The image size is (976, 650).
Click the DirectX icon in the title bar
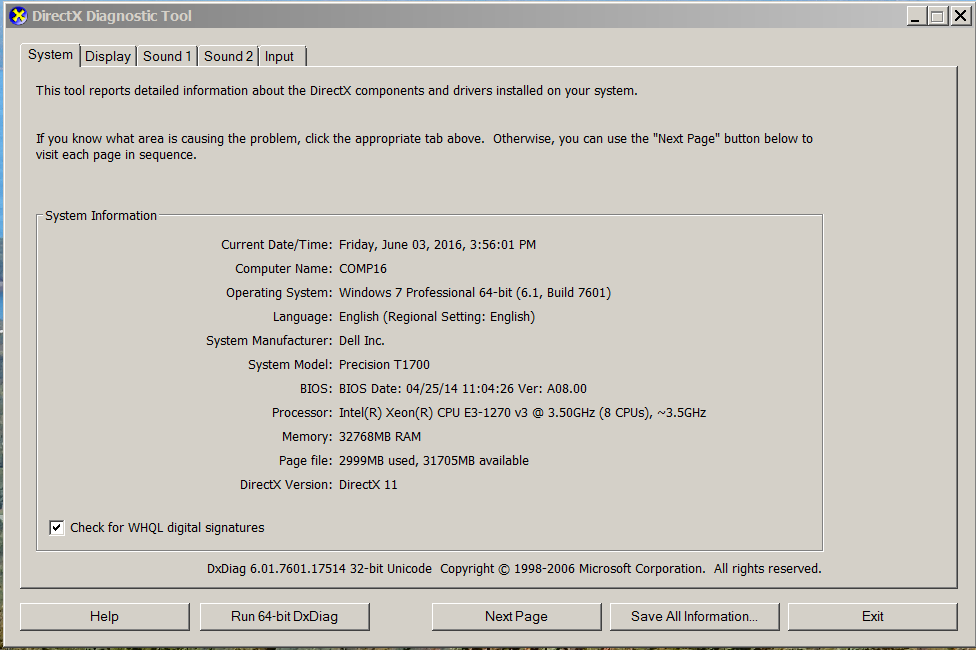(x=16, y=15)
